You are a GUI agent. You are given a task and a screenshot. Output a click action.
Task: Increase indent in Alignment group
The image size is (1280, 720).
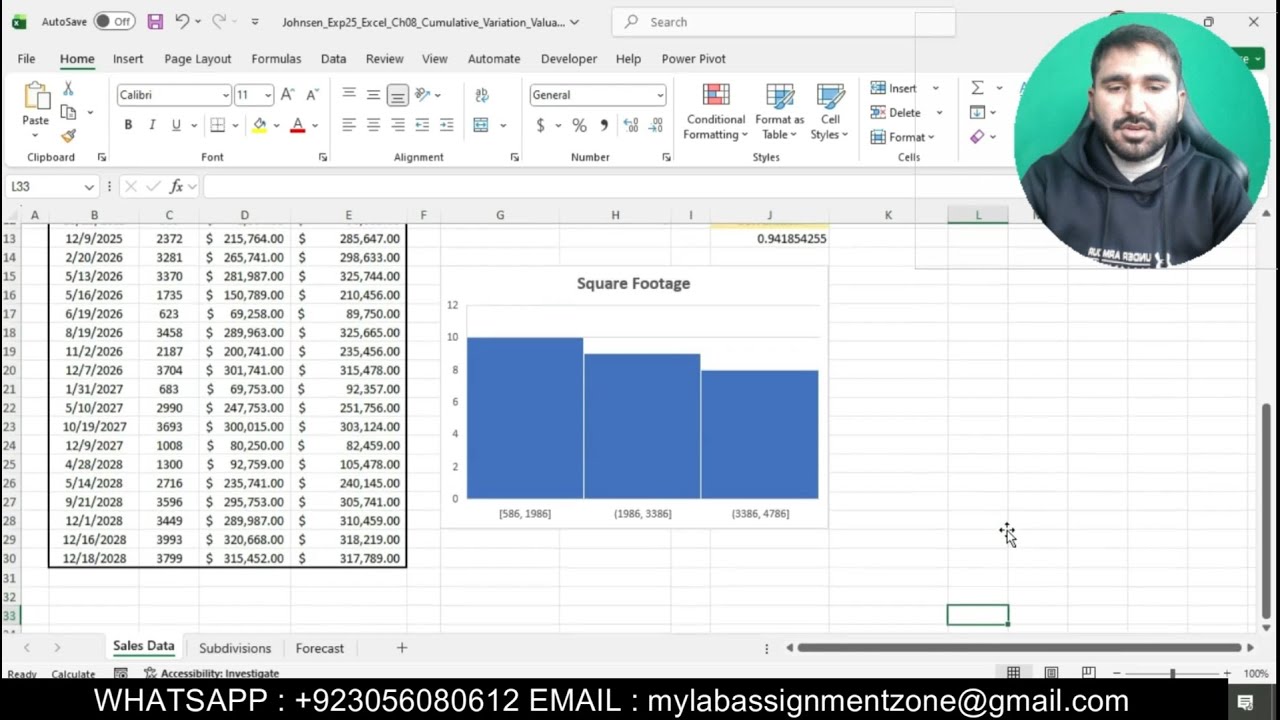click(446, 125)
